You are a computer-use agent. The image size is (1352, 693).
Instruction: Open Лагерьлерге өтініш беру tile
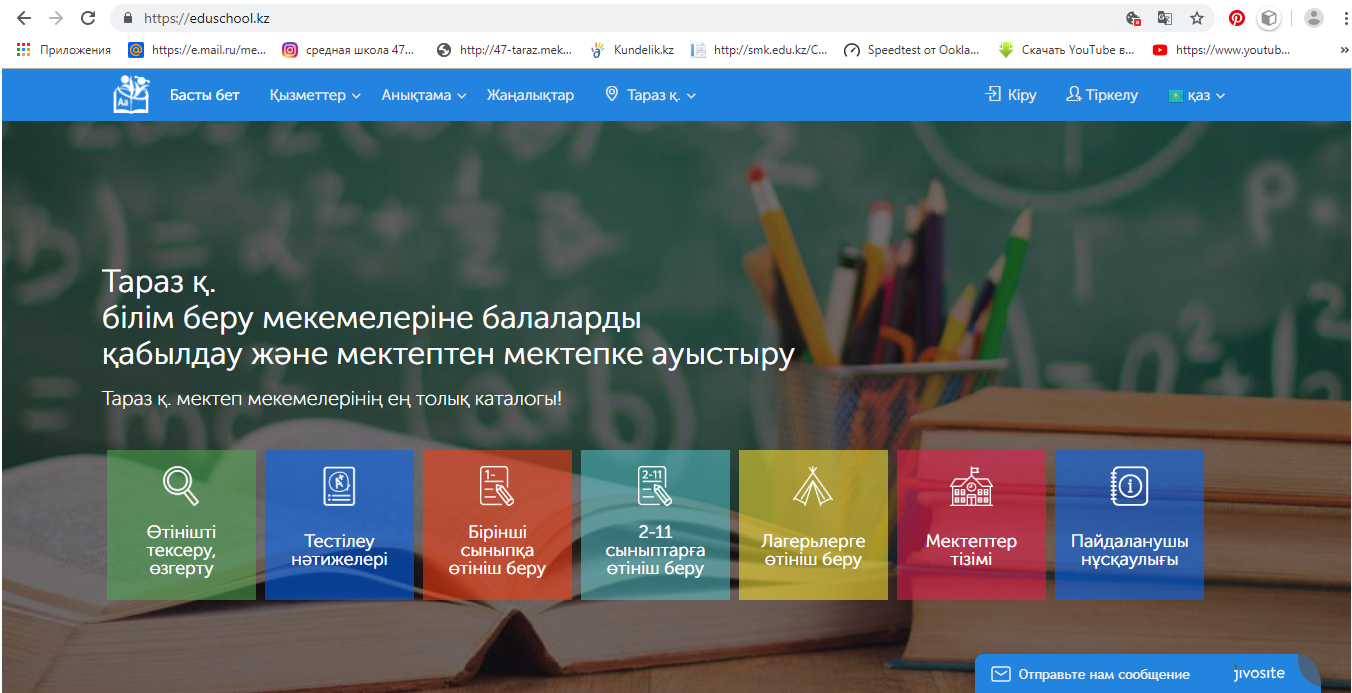click(x=813, y=525)
